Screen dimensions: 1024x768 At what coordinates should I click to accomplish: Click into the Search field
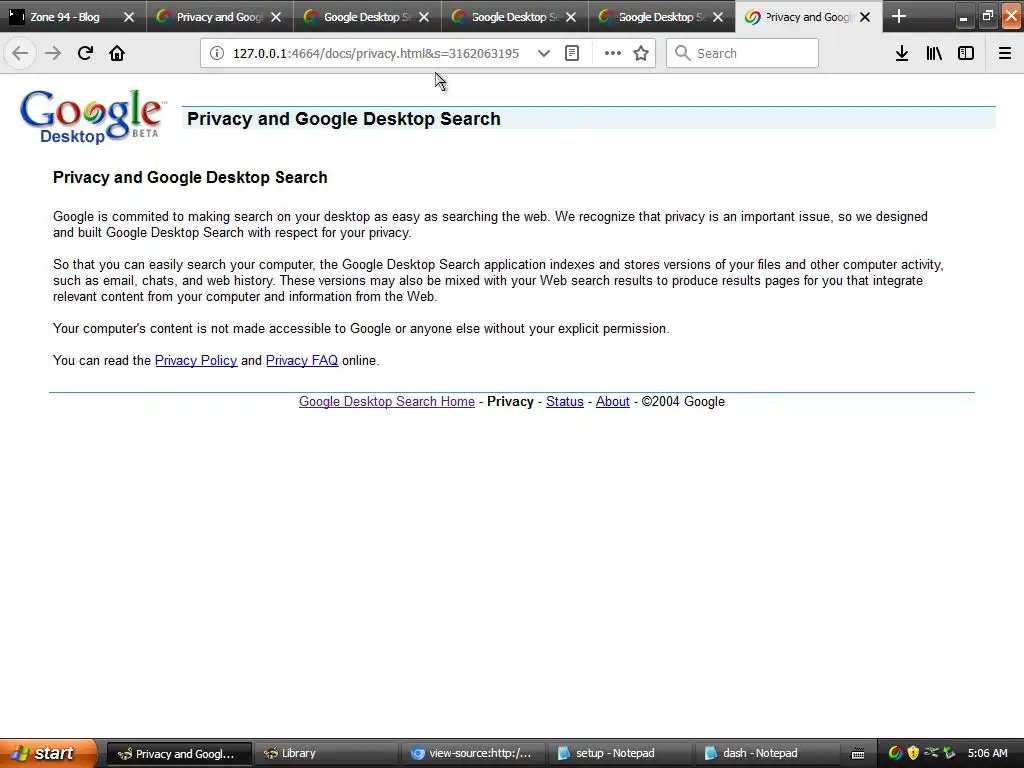pos(742,54)
